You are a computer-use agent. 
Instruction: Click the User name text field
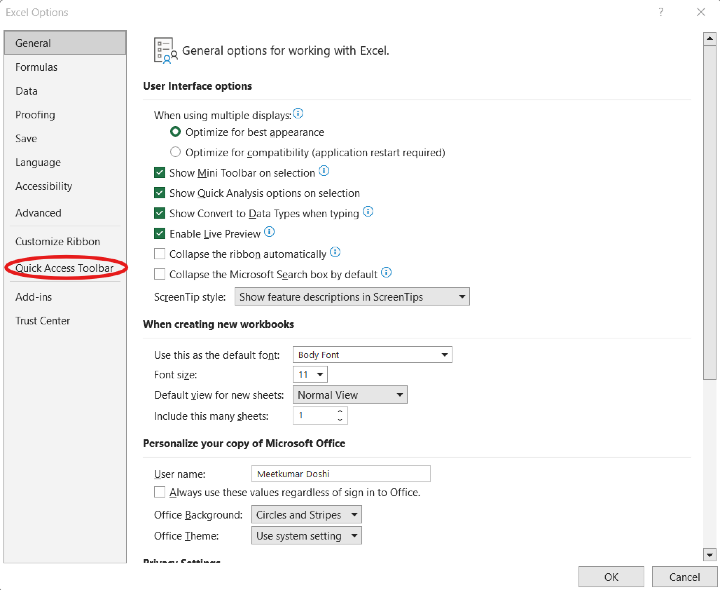(340, 474)
